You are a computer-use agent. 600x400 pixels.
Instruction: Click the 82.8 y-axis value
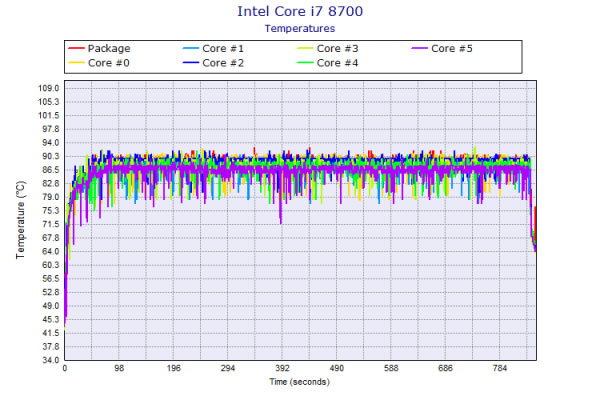click(x=51, y=183)
